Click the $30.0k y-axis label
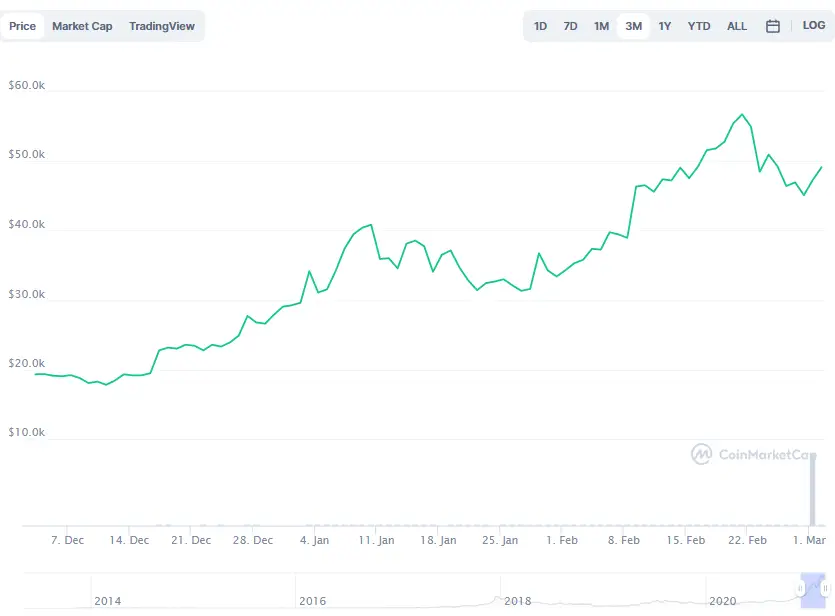This screenshot has height=616, width=835. (x=27, y=294)
